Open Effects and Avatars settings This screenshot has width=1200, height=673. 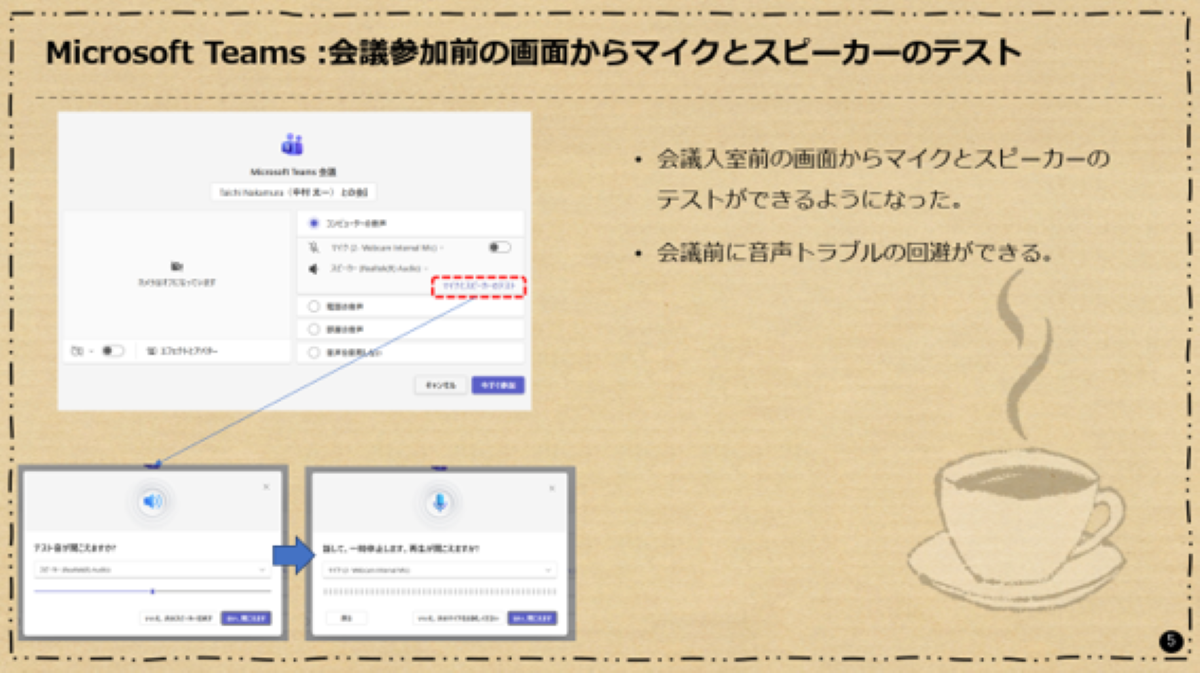[182, 351]
